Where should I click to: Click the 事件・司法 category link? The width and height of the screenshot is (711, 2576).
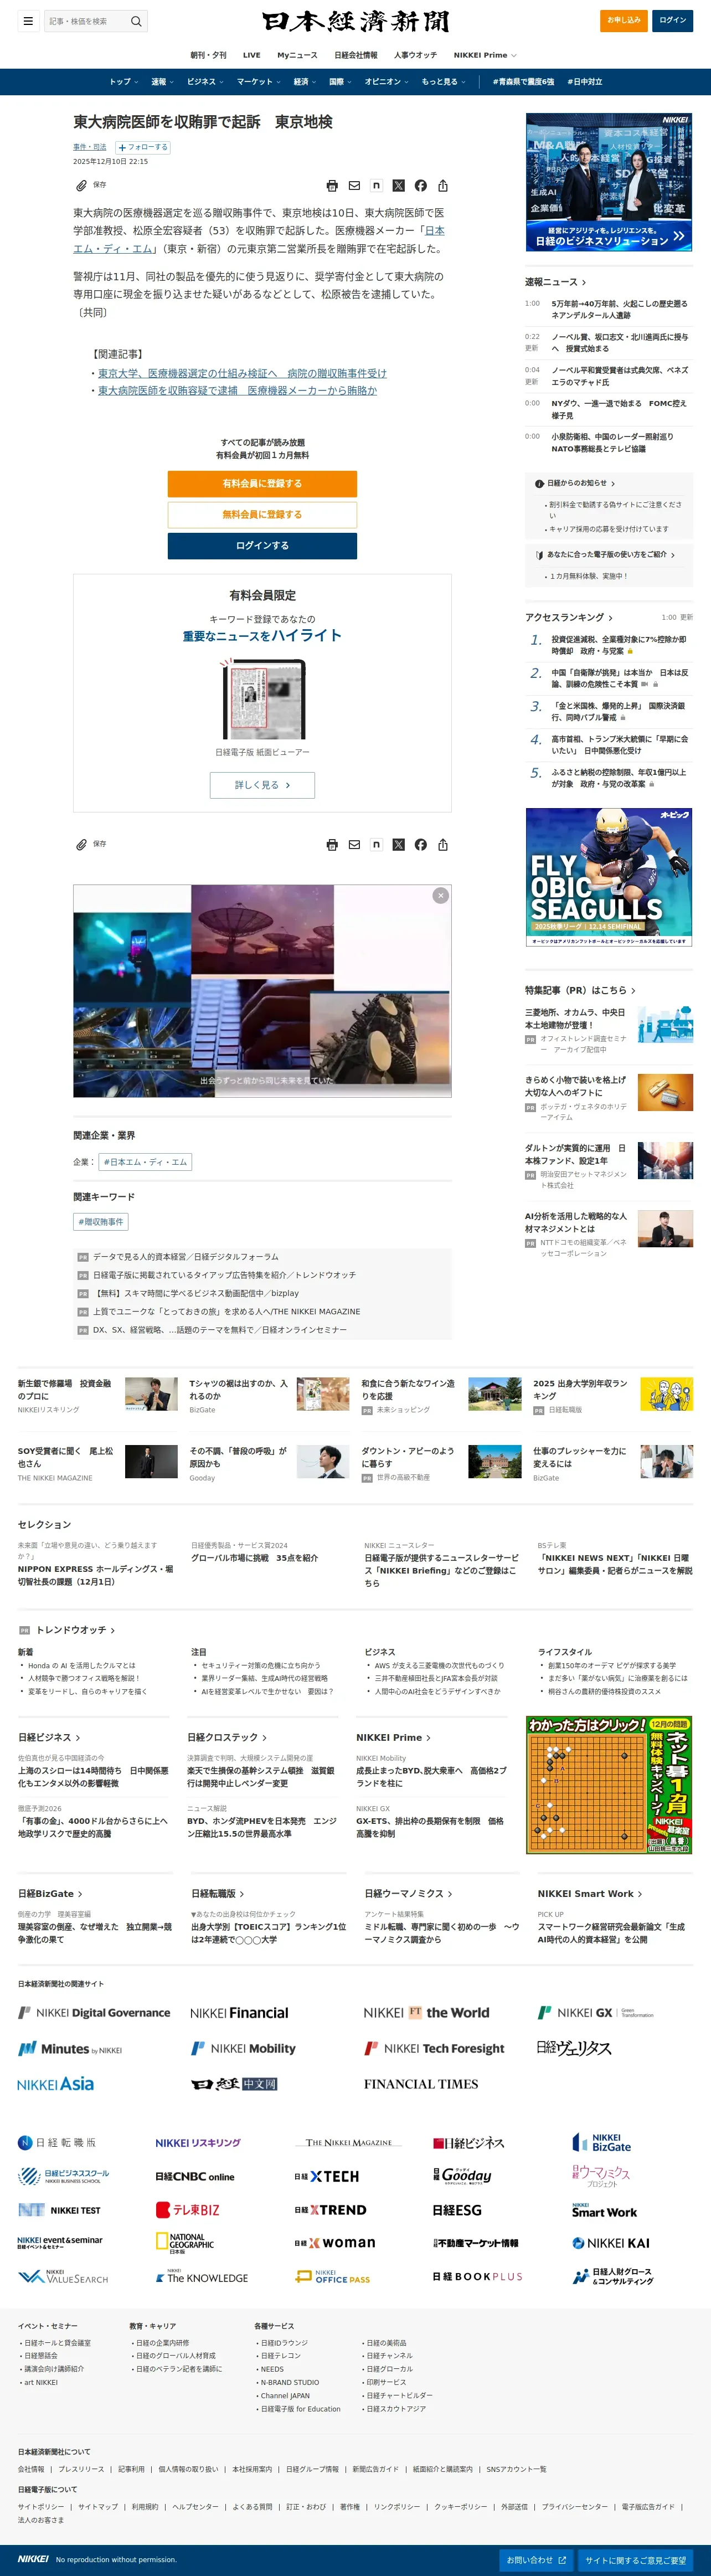coord(89,147)
